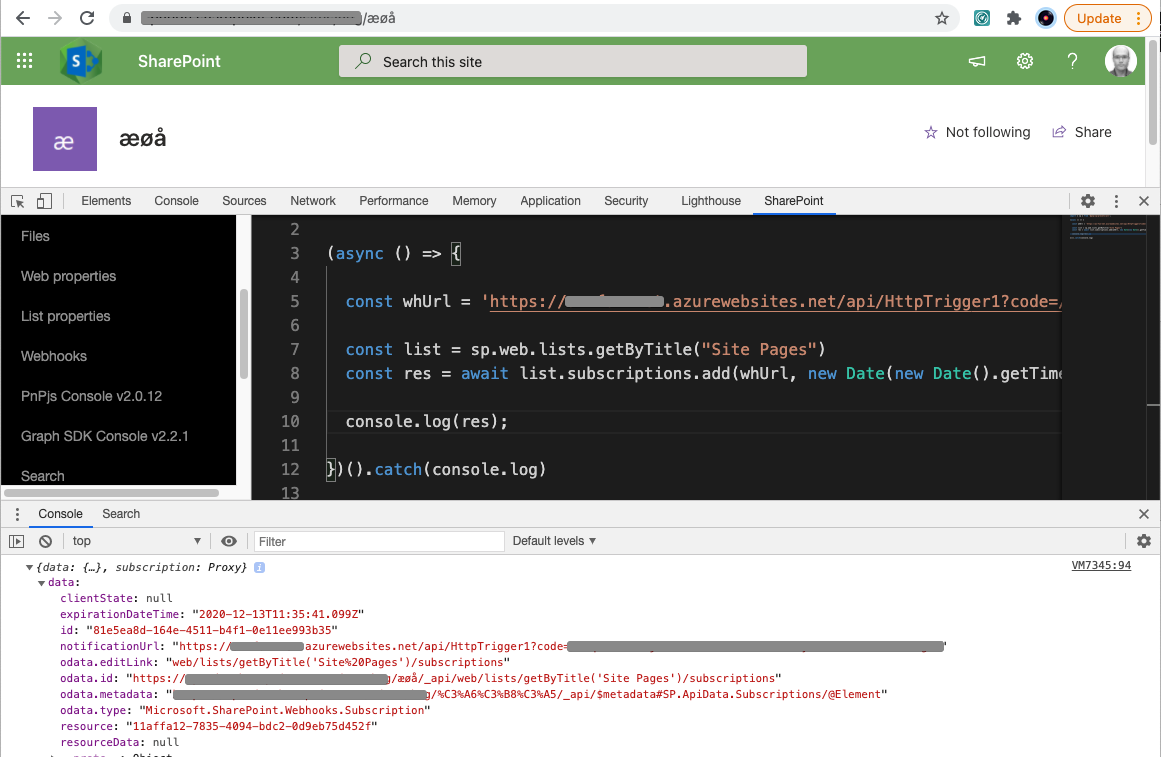Open the console drawer more menu
The height and width of the screenshot is (757, 1161).
click(17, 514)
